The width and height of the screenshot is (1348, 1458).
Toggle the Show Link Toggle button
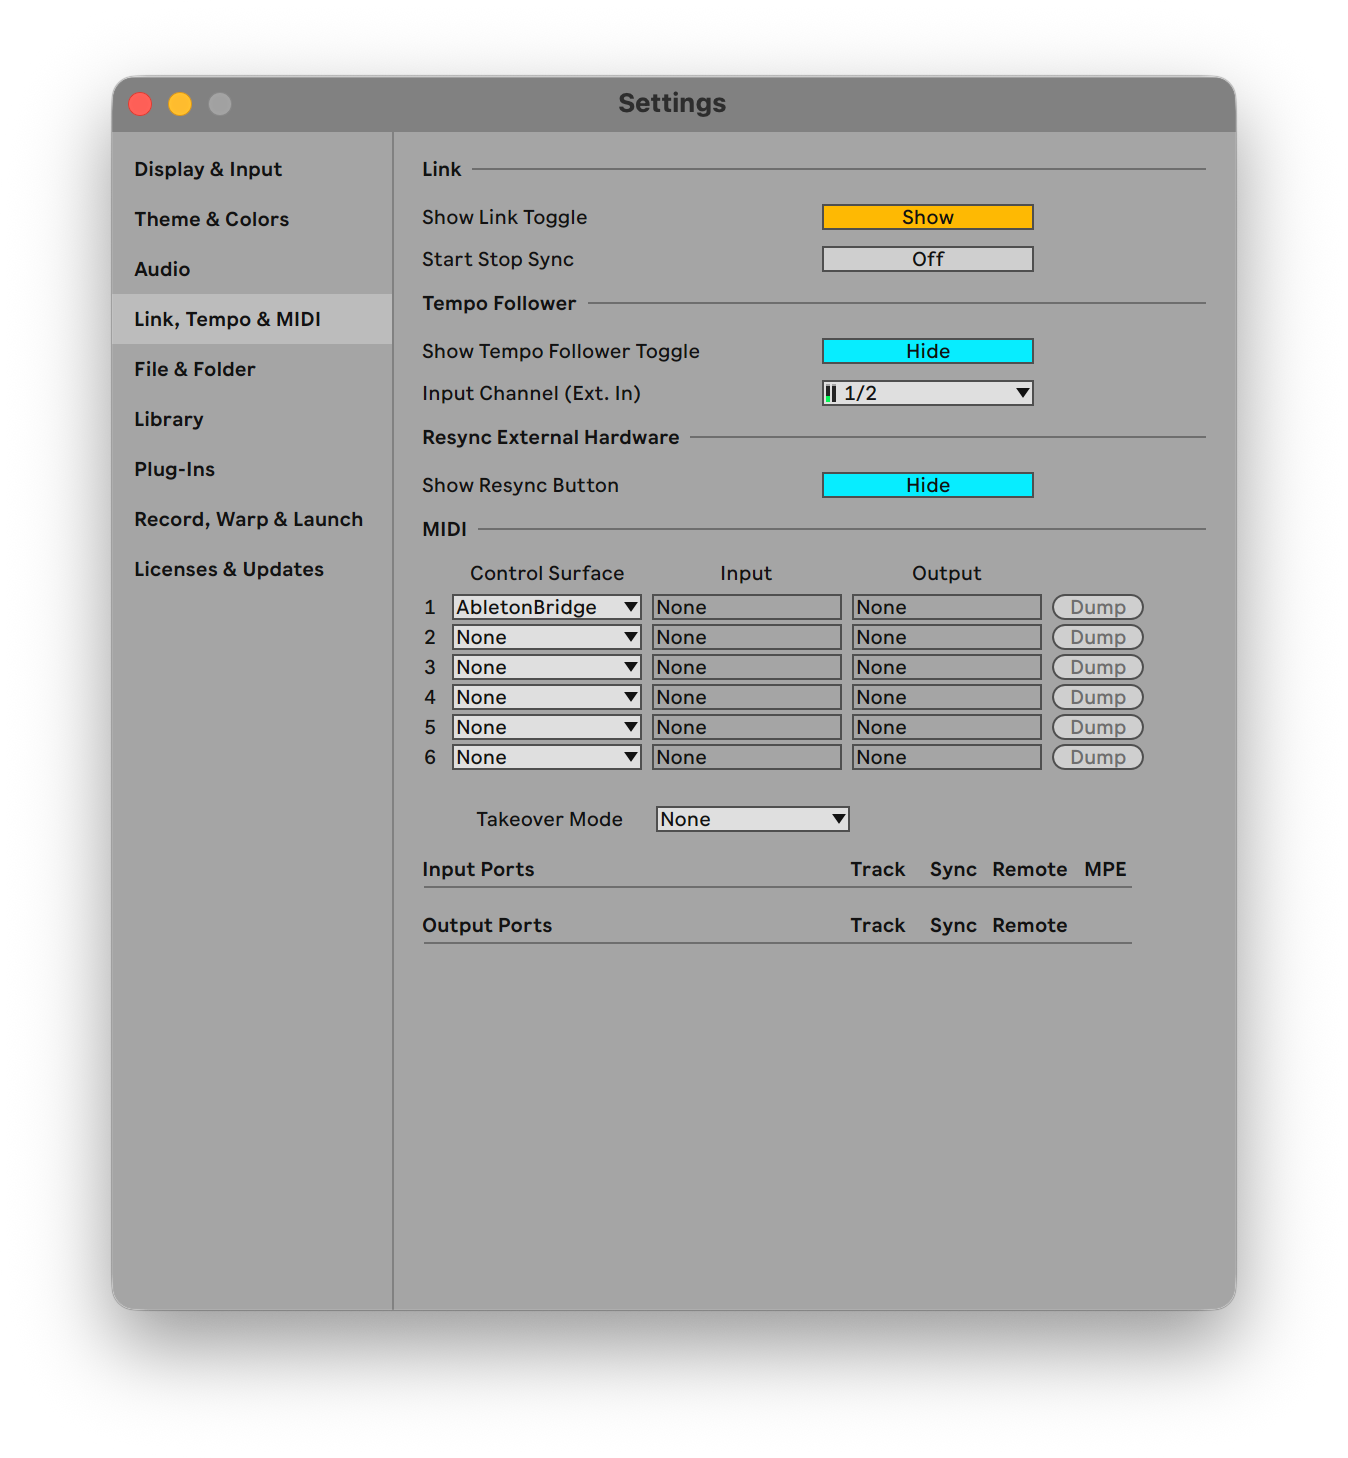pyautogui.click(x=927, y=217)
